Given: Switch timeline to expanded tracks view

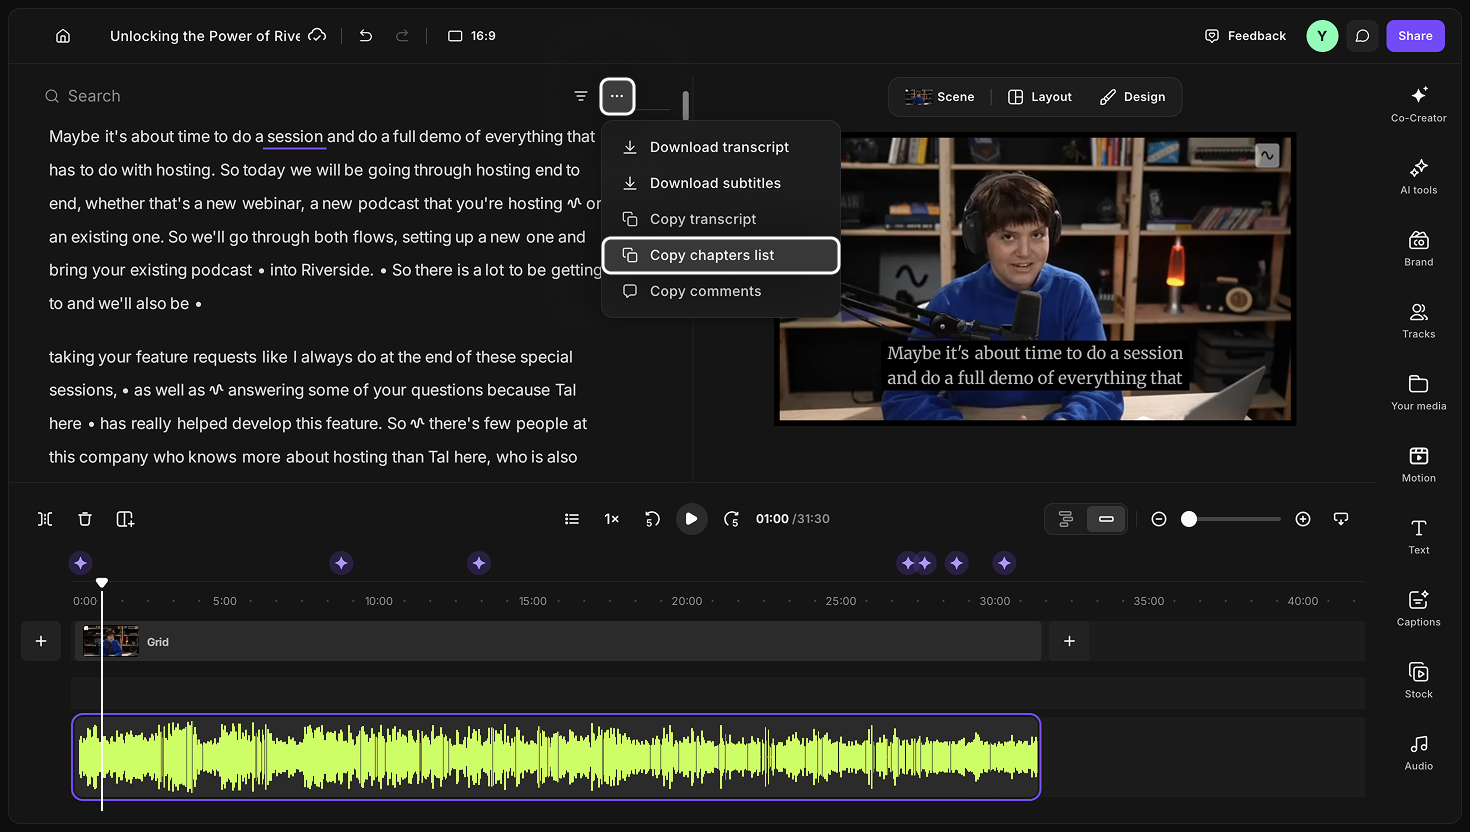Looking at the screenshot, I should click(1066, 519).
